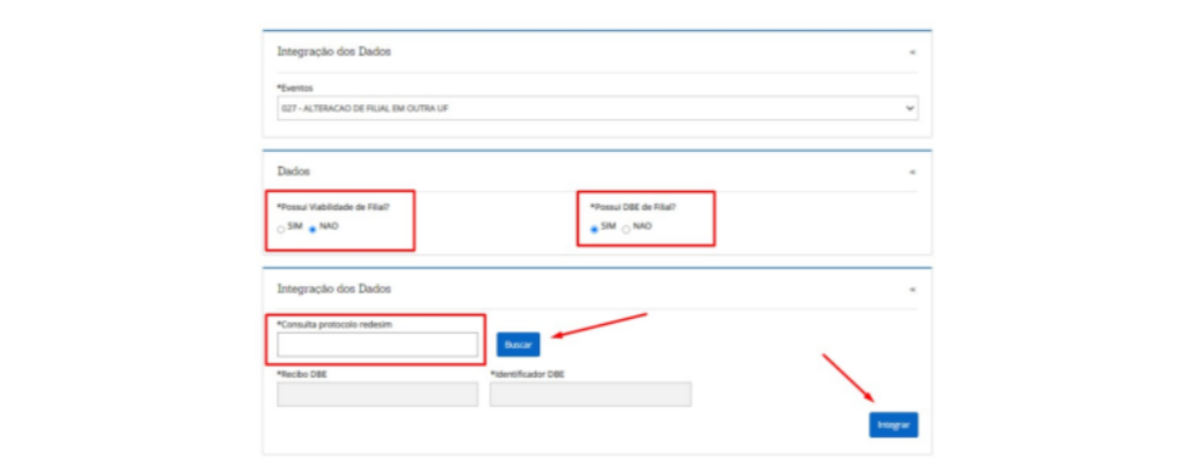
Task: Click the Eventos field label
Action: click(295, 88)
